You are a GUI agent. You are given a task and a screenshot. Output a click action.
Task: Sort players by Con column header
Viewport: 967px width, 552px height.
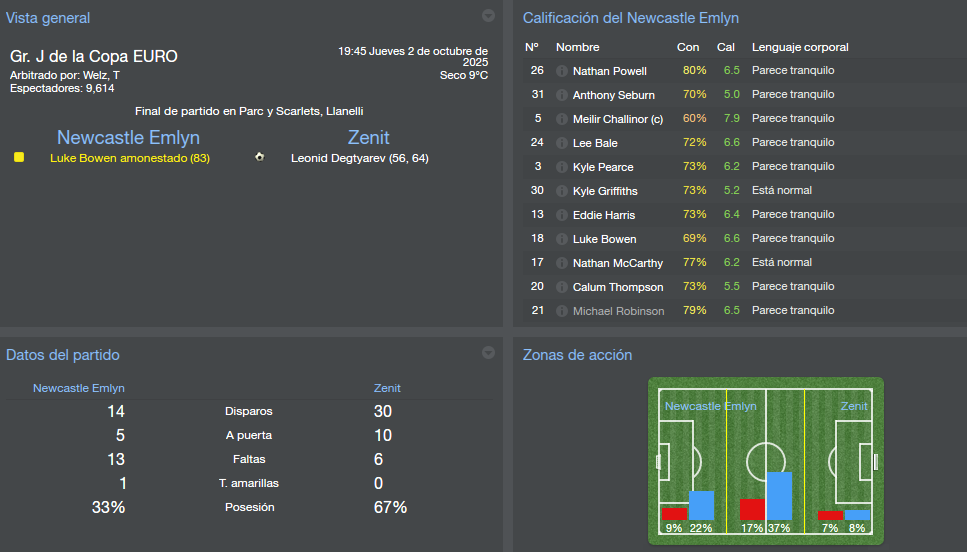pyautogui.click(x=688, y=47)
